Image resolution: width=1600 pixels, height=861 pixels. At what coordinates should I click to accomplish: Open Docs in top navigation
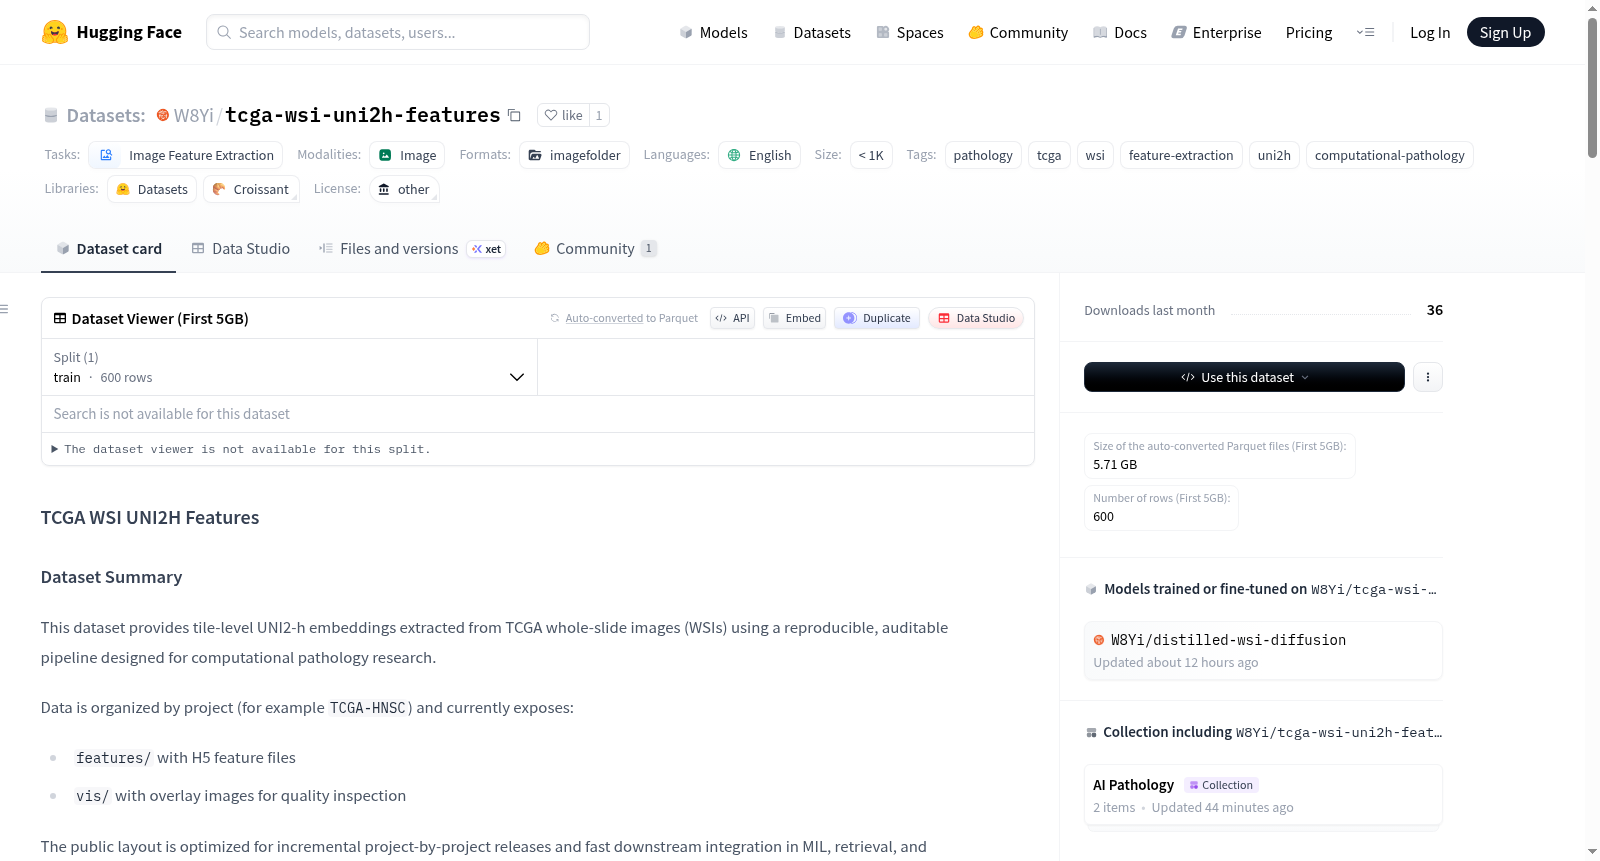[x=1119, y=32]
